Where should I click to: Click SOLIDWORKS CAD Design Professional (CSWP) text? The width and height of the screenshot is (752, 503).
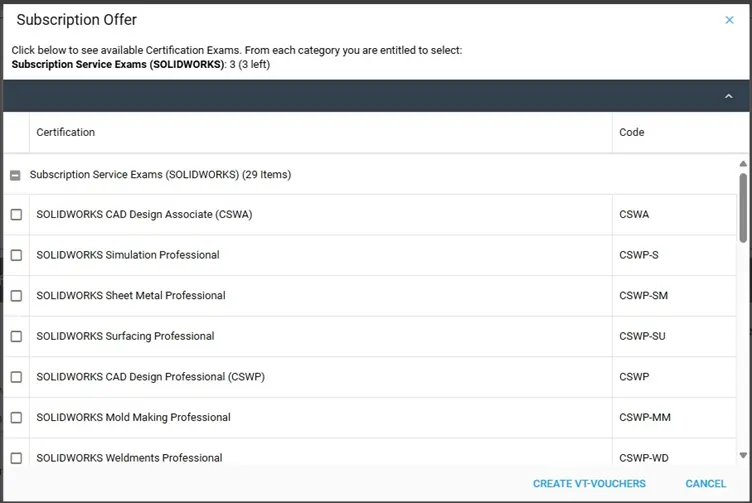pos(150,377)
